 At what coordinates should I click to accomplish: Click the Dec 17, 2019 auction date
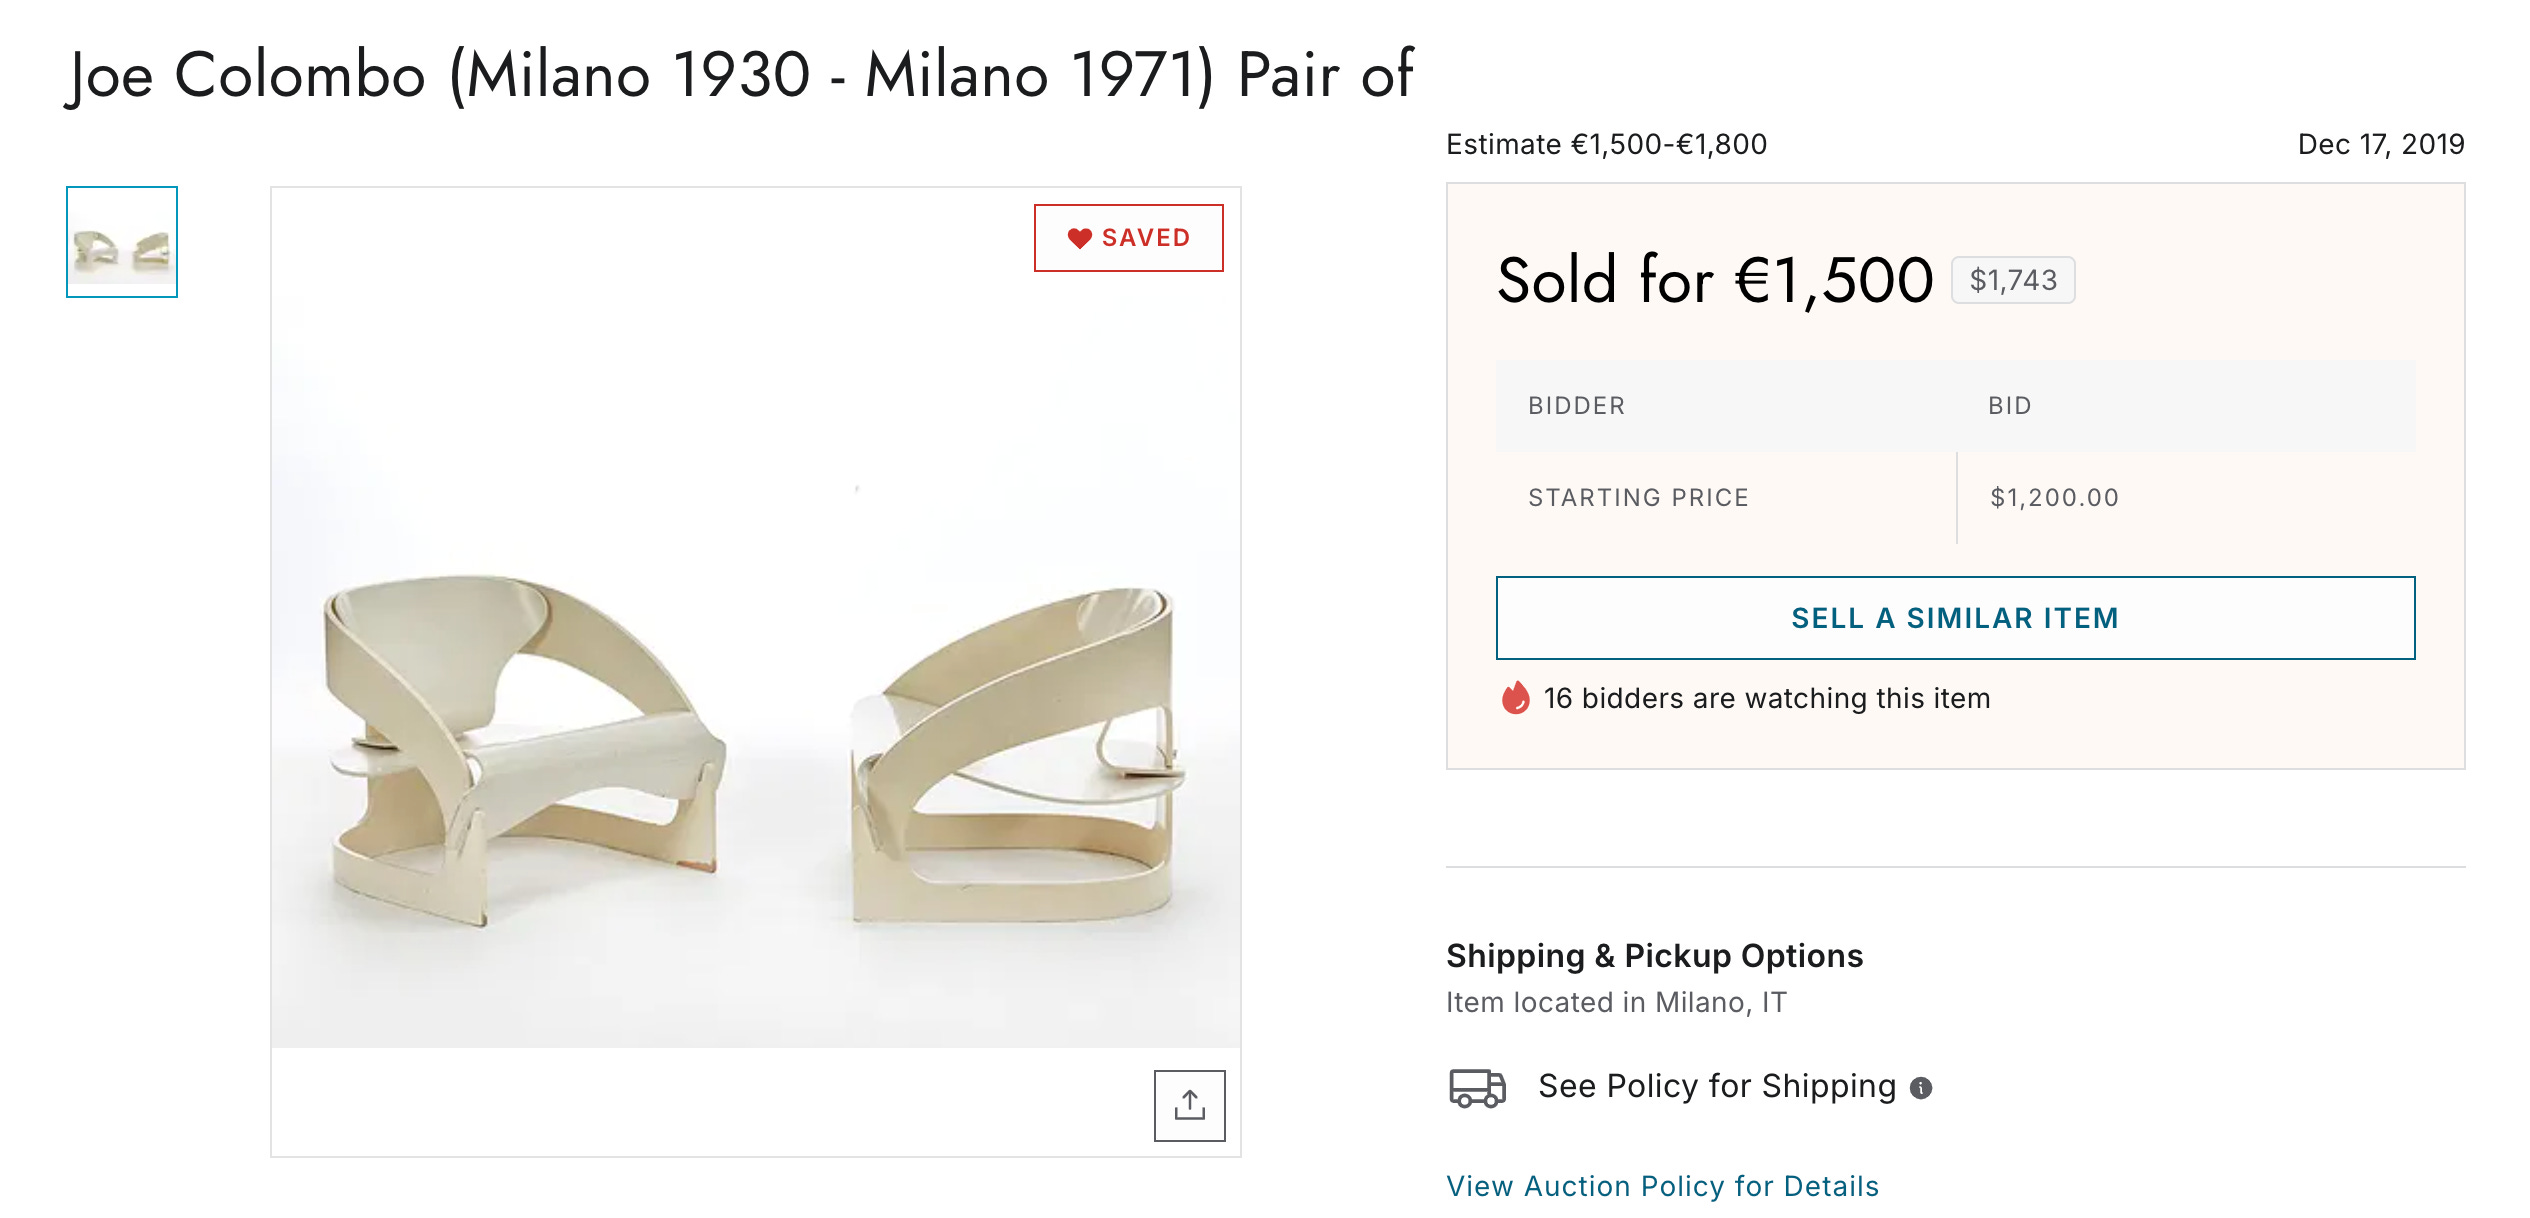click(x=2380, y=145)
